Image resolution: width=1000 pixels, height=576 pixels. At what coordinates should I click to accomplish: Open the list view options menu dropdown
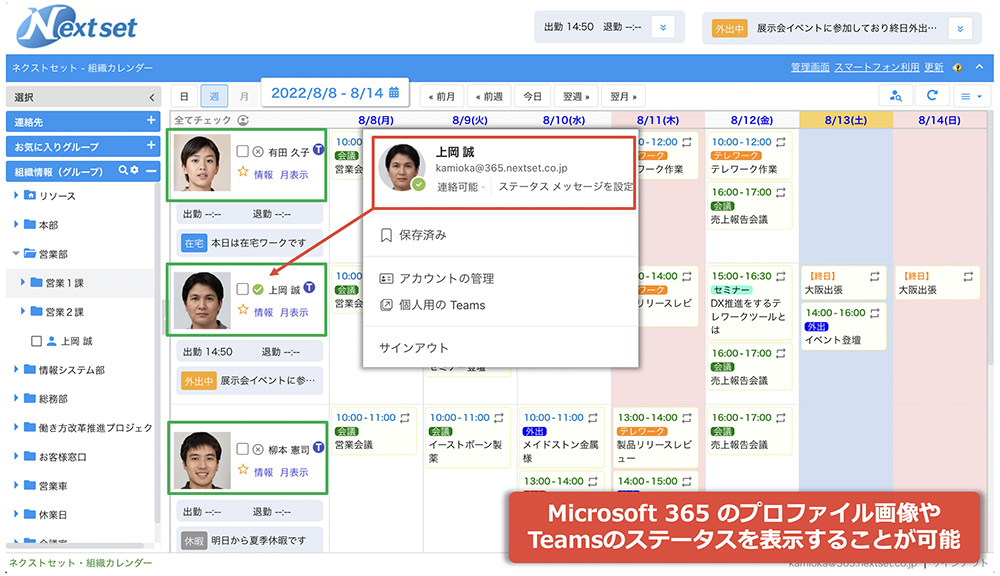(971, 96)
